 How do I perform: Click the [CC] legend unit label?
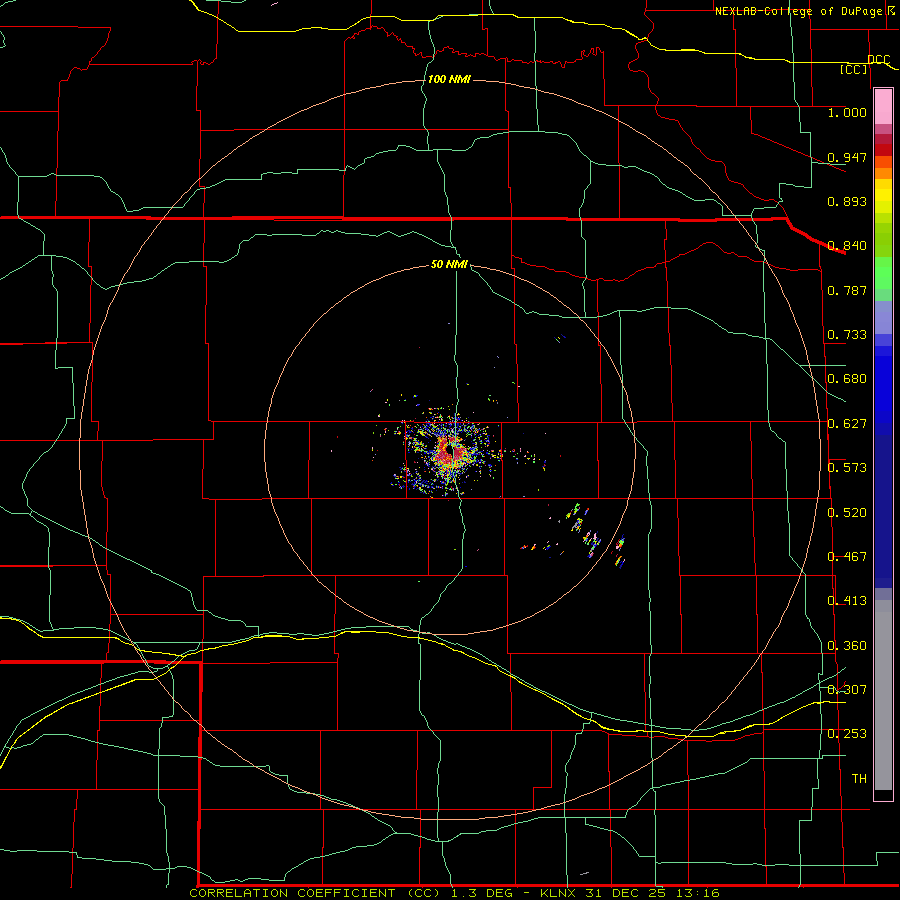coord(854,69)
